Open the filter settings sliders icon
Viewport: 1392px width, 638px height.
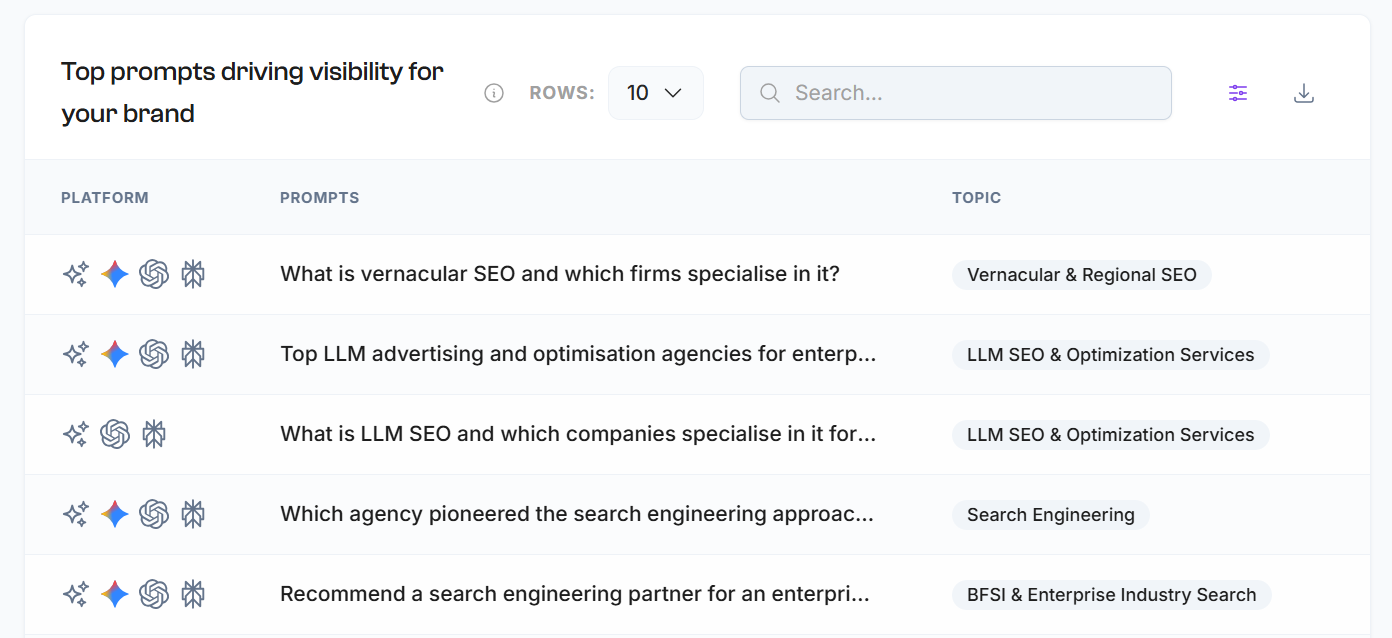click(x=1238, y=93)
